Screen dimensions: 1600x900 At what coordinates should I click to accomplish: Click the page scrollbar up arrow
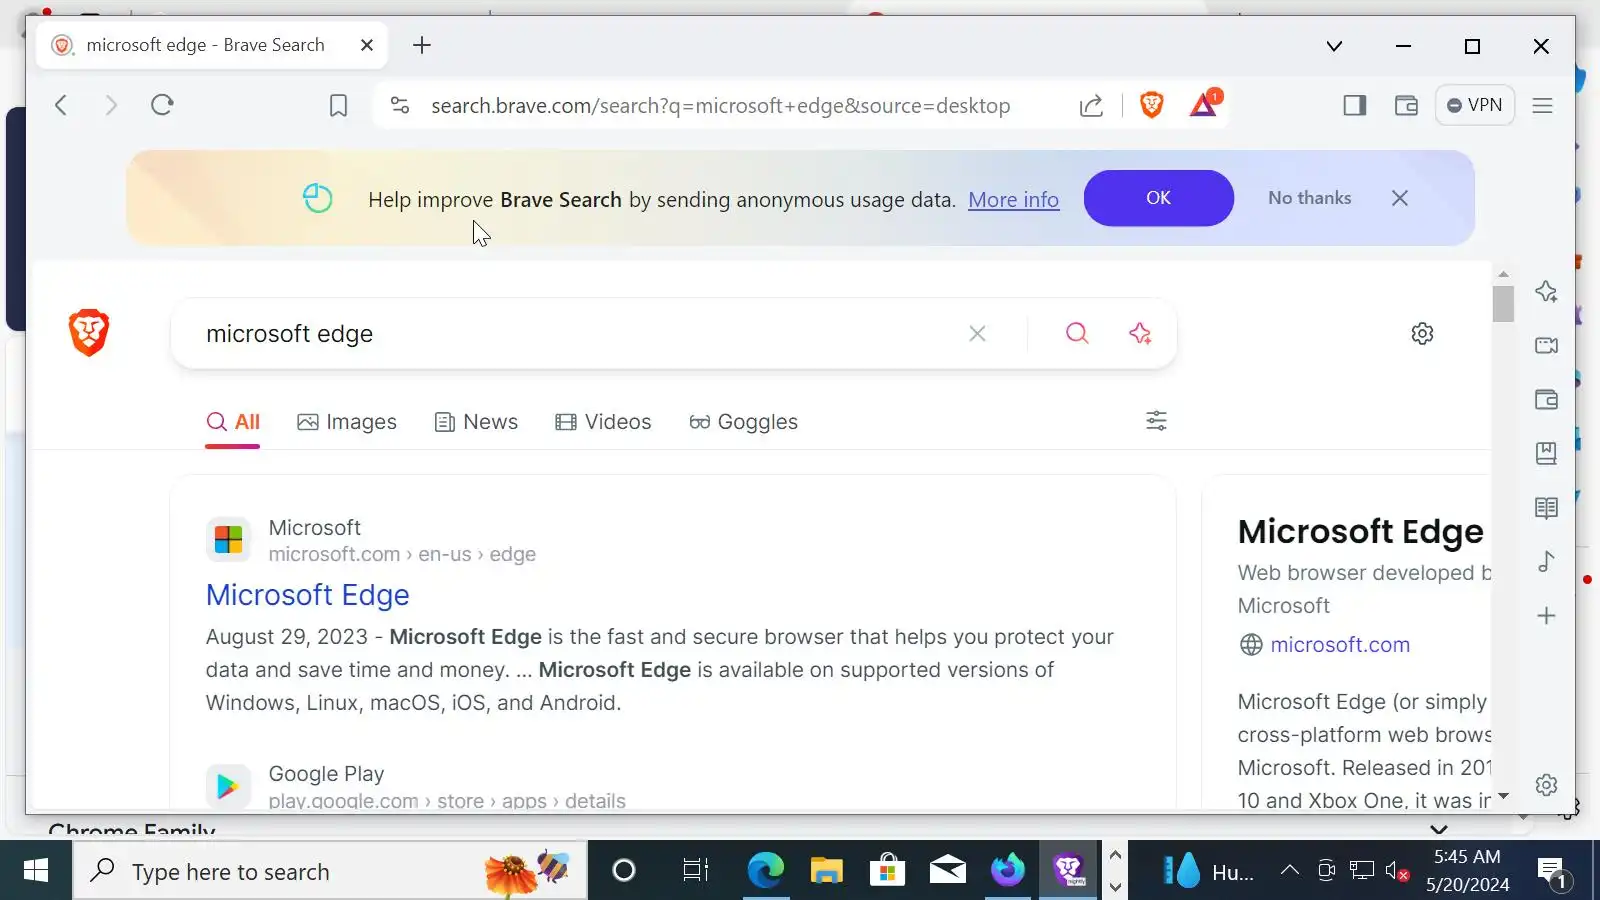click(1503, 274)
